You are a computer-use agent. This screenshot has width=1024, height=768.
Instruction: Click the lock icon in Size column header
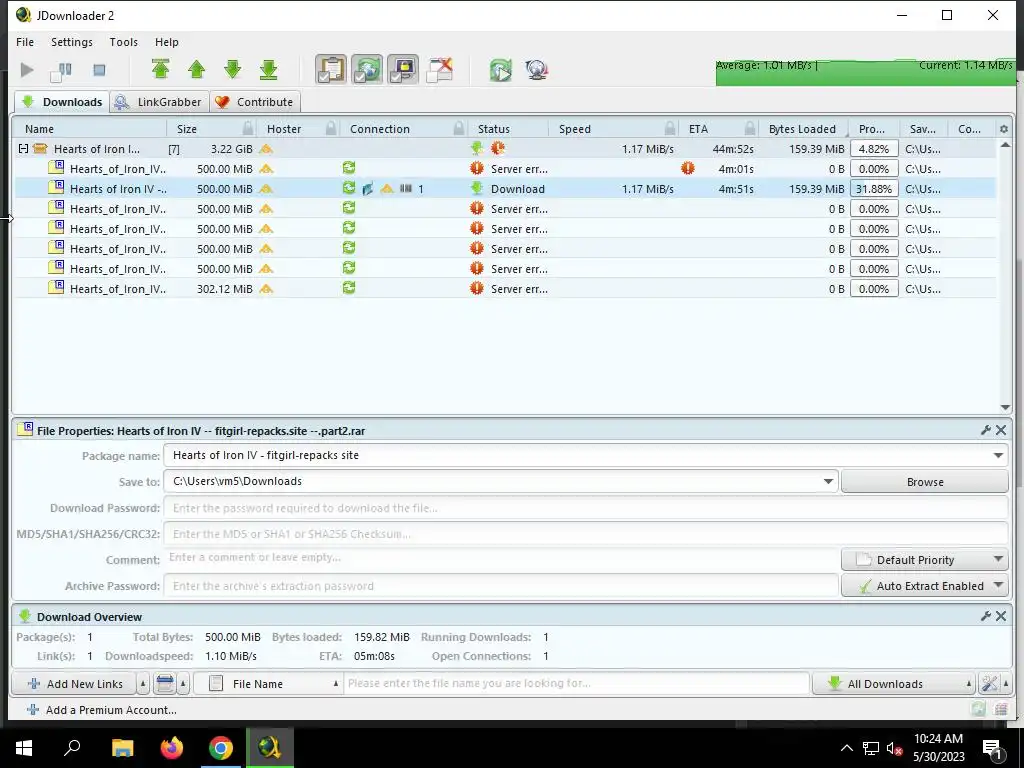click(x=248, y=129)
